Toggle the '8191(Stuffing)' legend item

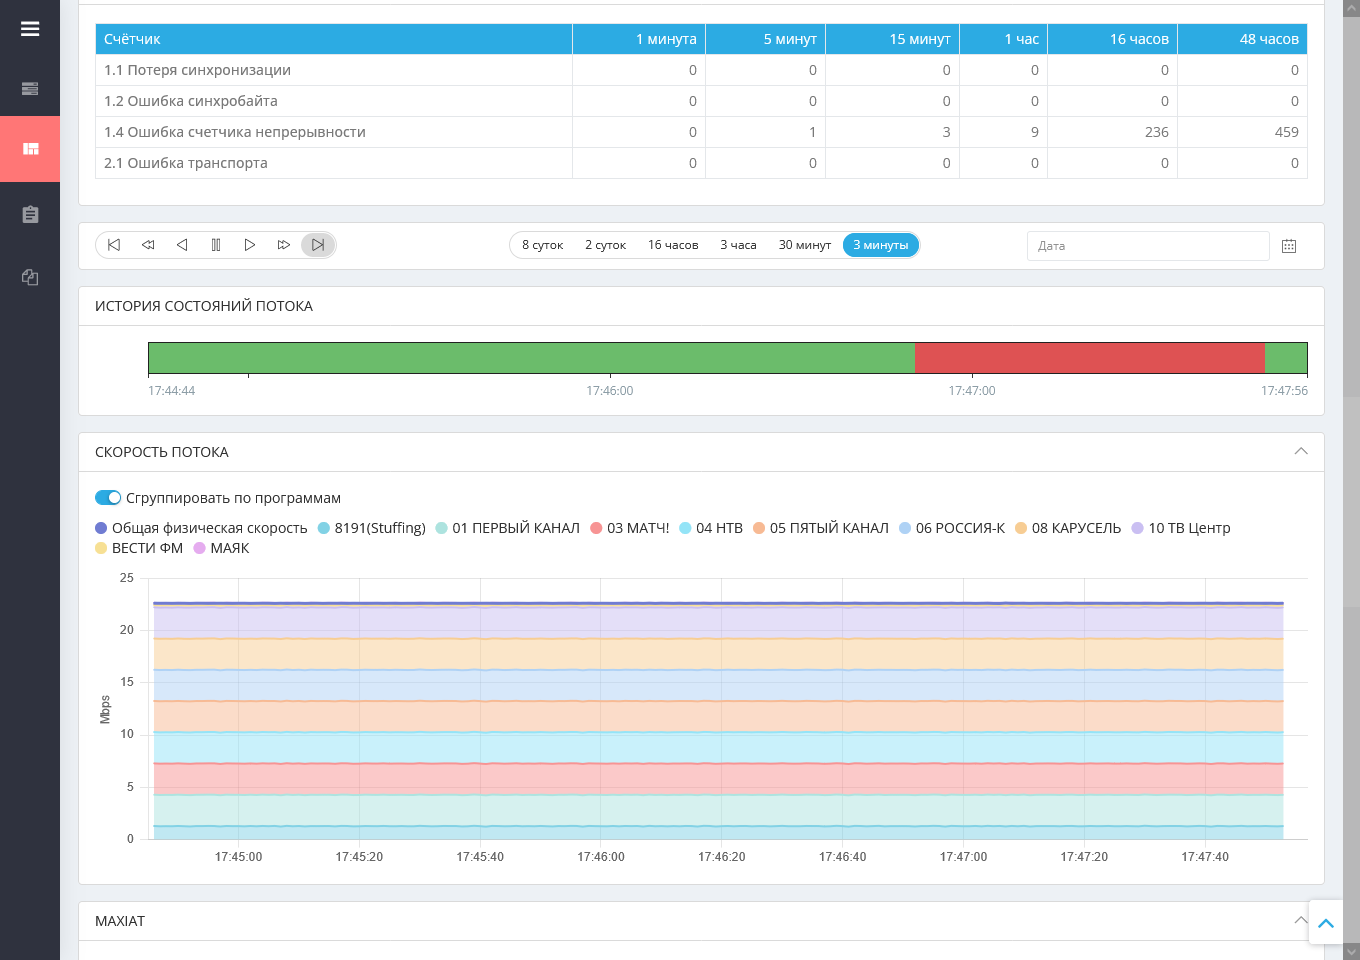(x=372, y=528)
